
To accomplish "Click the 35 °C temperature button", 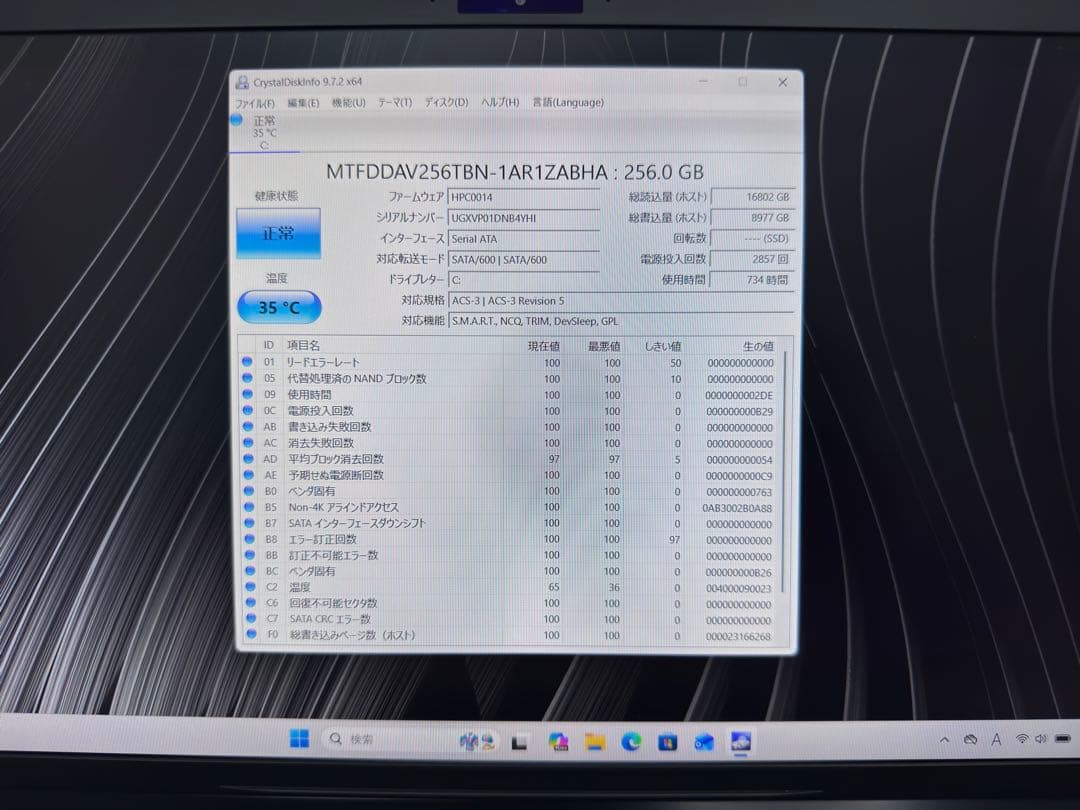I will 279,307.
